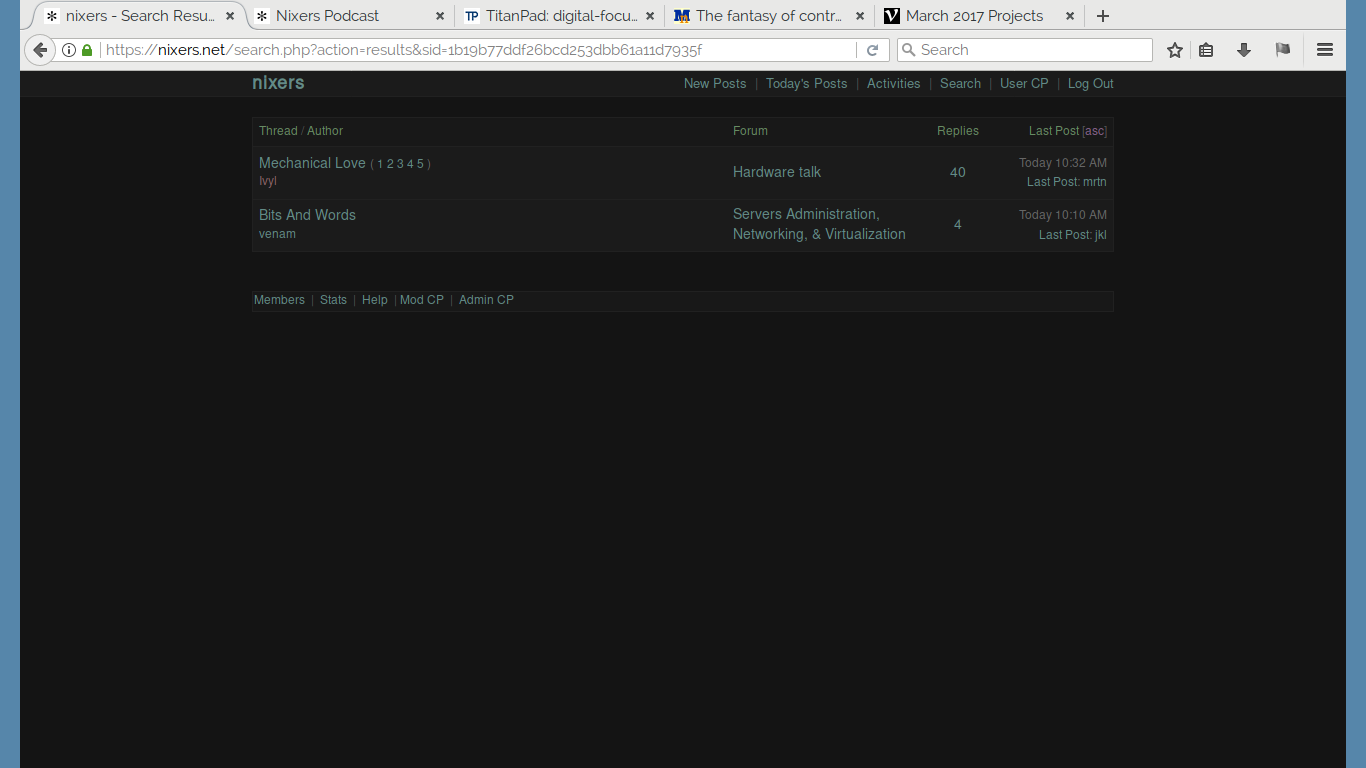
Task: Go to page 5 of Mechanical Love
Action: coord(420,164)
